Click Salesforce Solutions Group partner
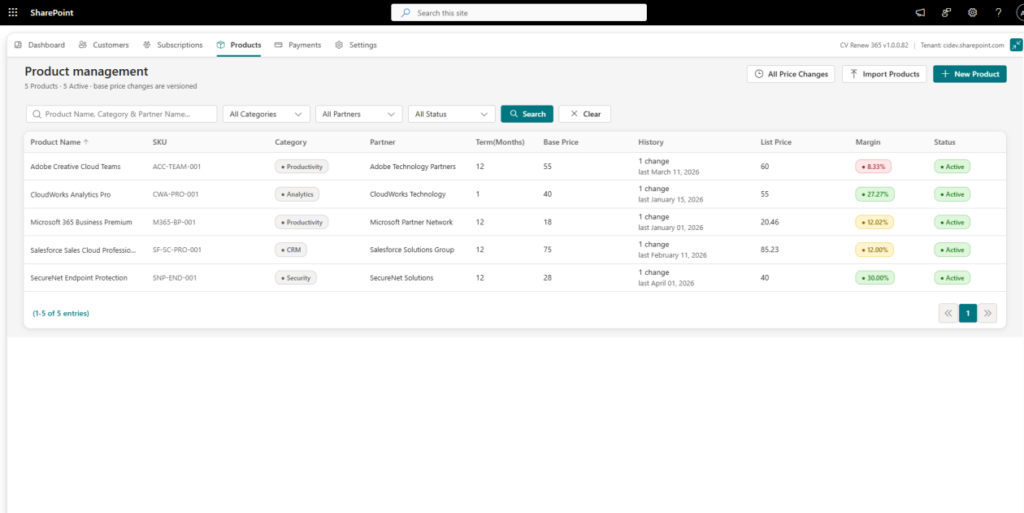 click(x=412, y=250)
